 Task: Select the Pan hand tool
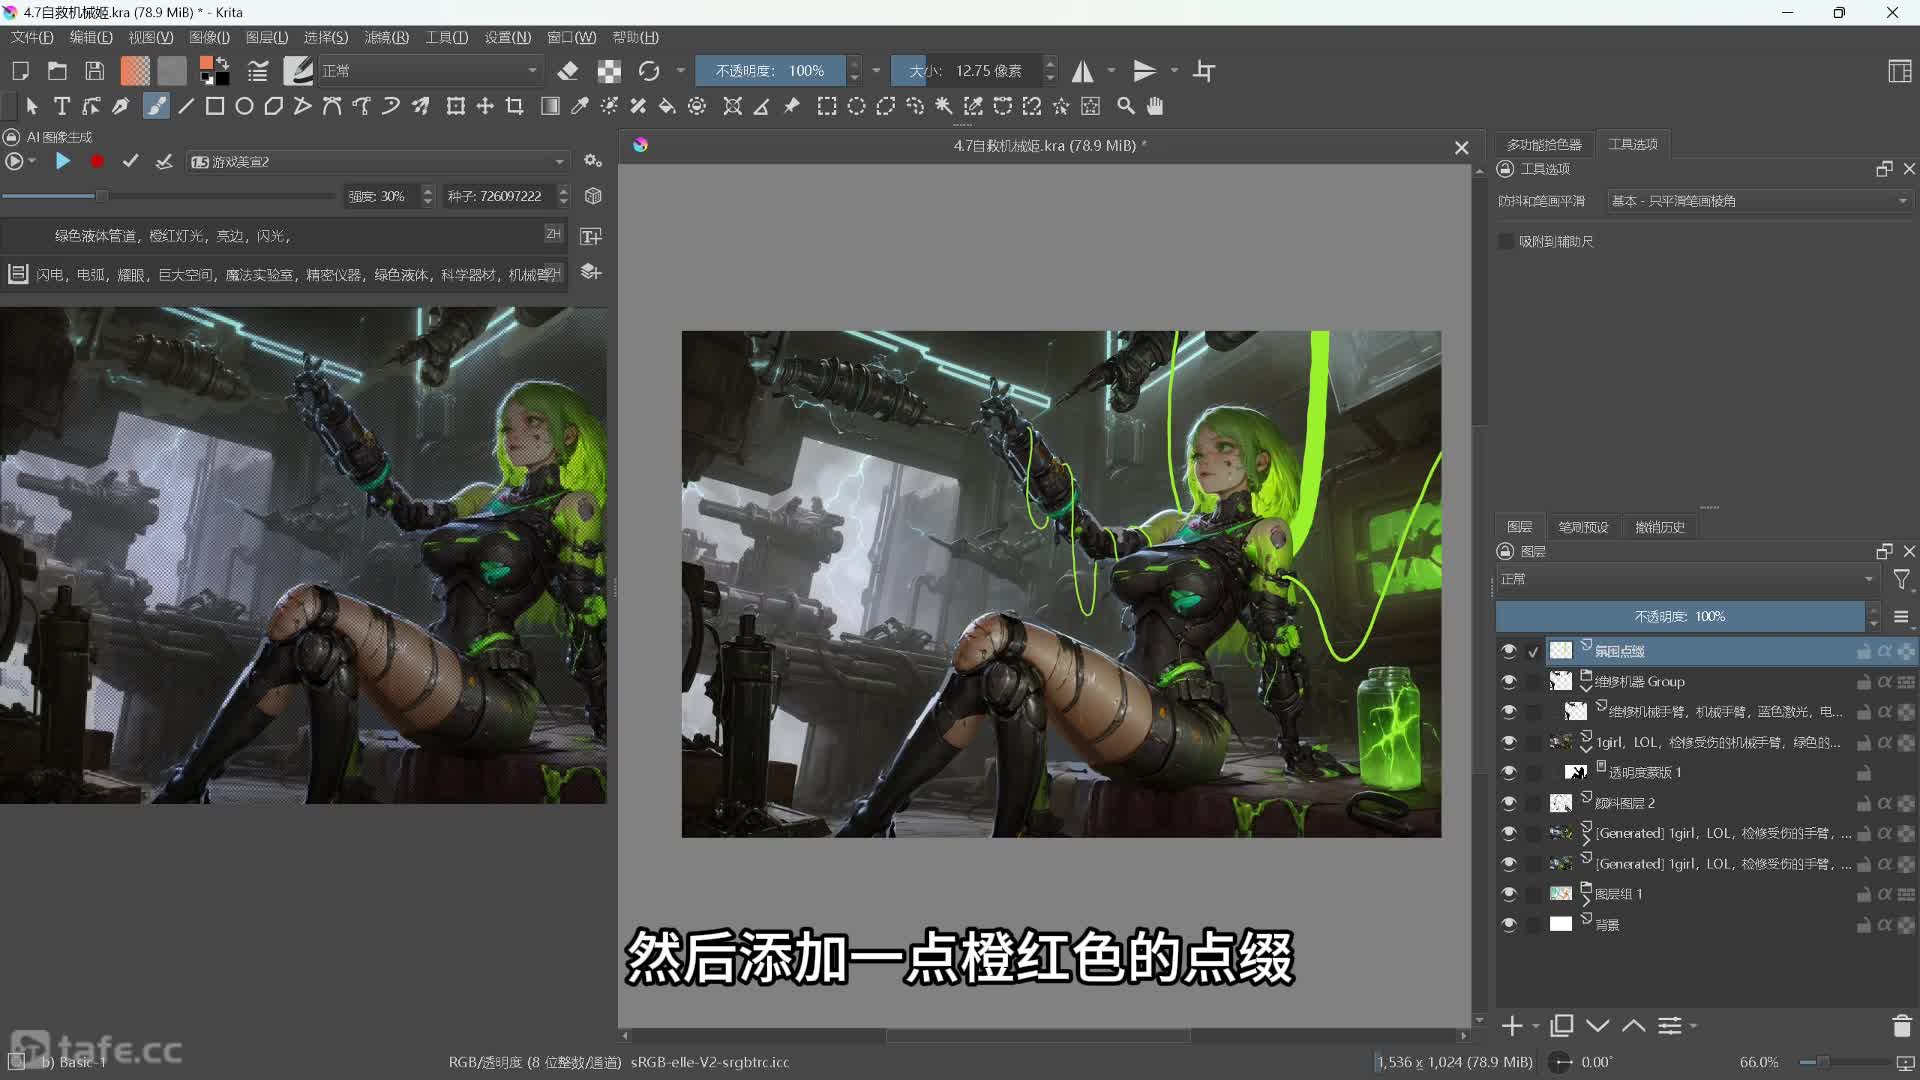point(1155,106)
